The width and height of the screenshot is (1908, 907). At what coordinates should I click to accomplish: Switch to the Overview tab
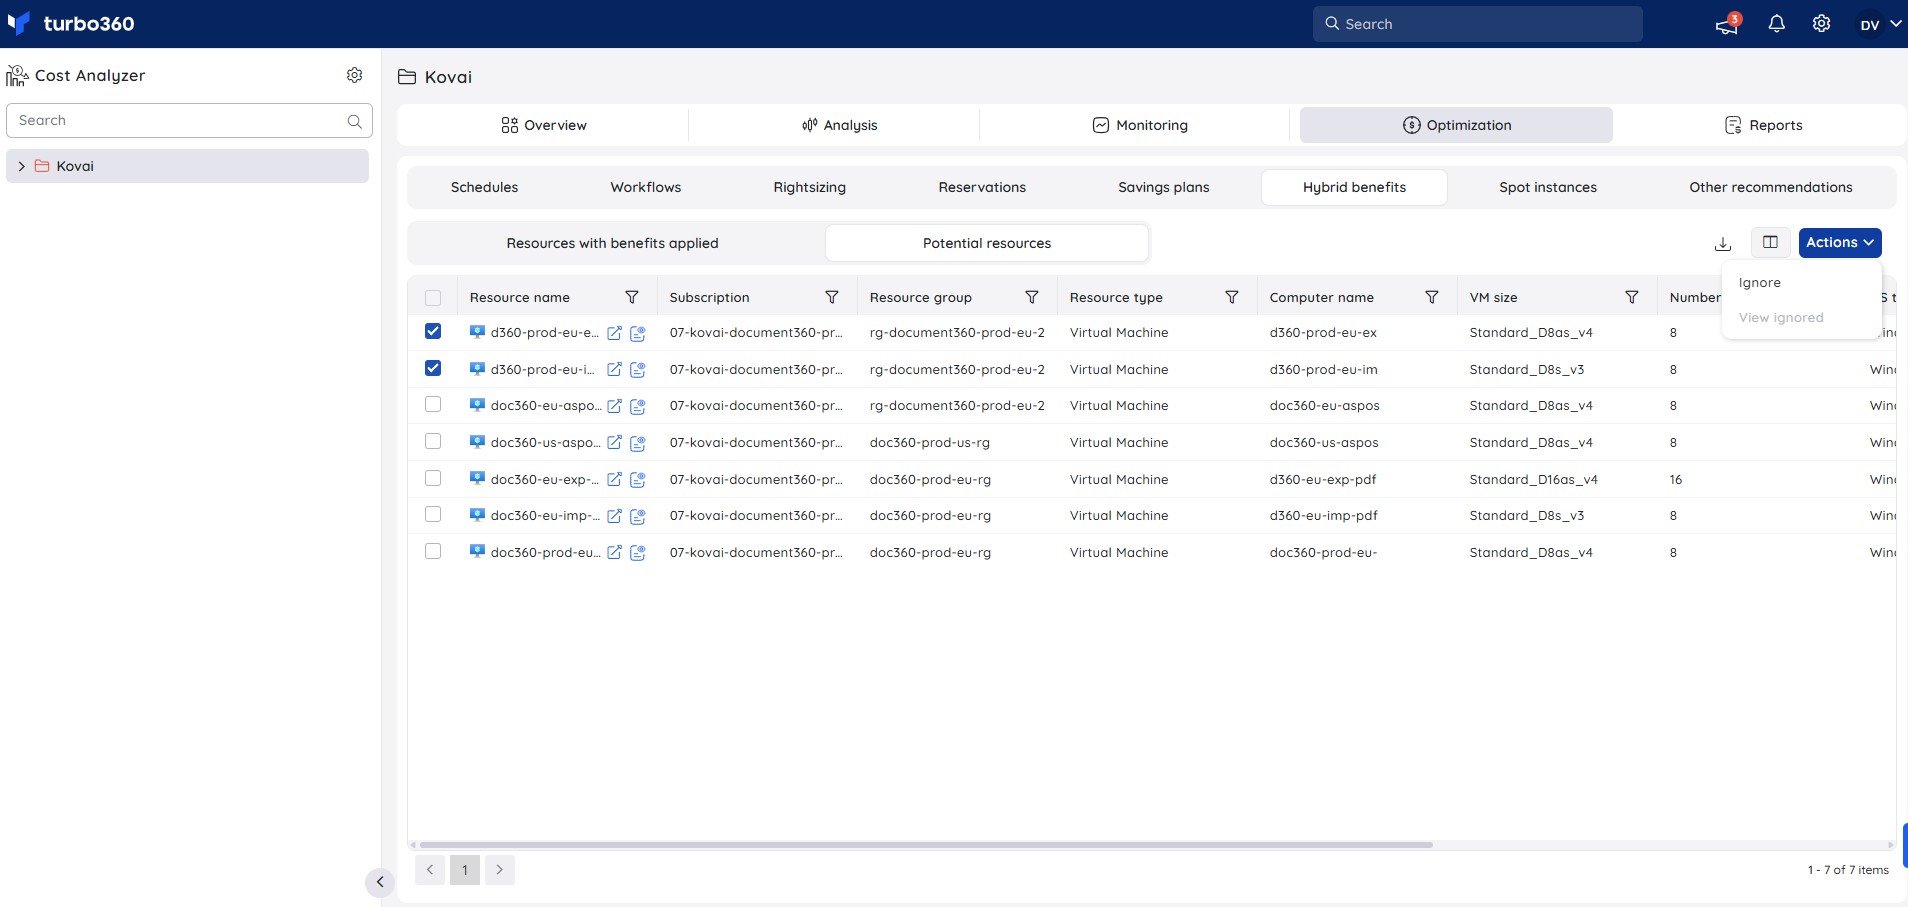[543, 125]
